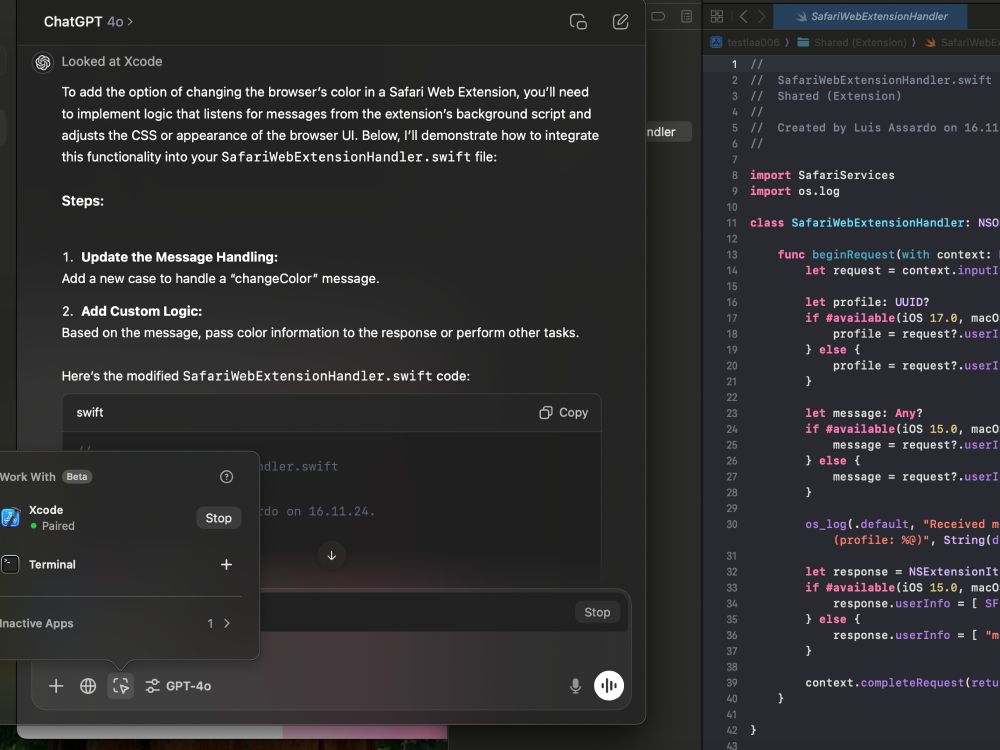Click 'context.completeRequest' line in Xcode

[902, 682]
